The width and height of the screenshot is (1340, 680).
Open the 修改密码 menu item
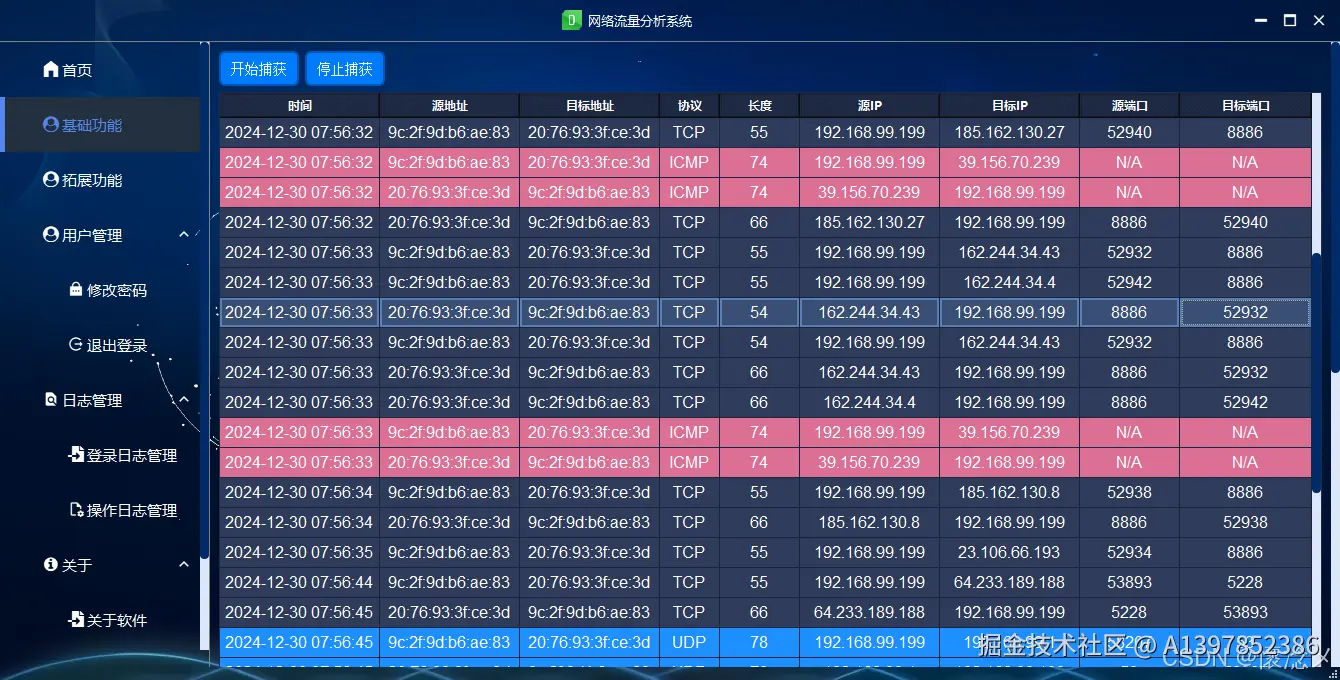pos(100,290)
